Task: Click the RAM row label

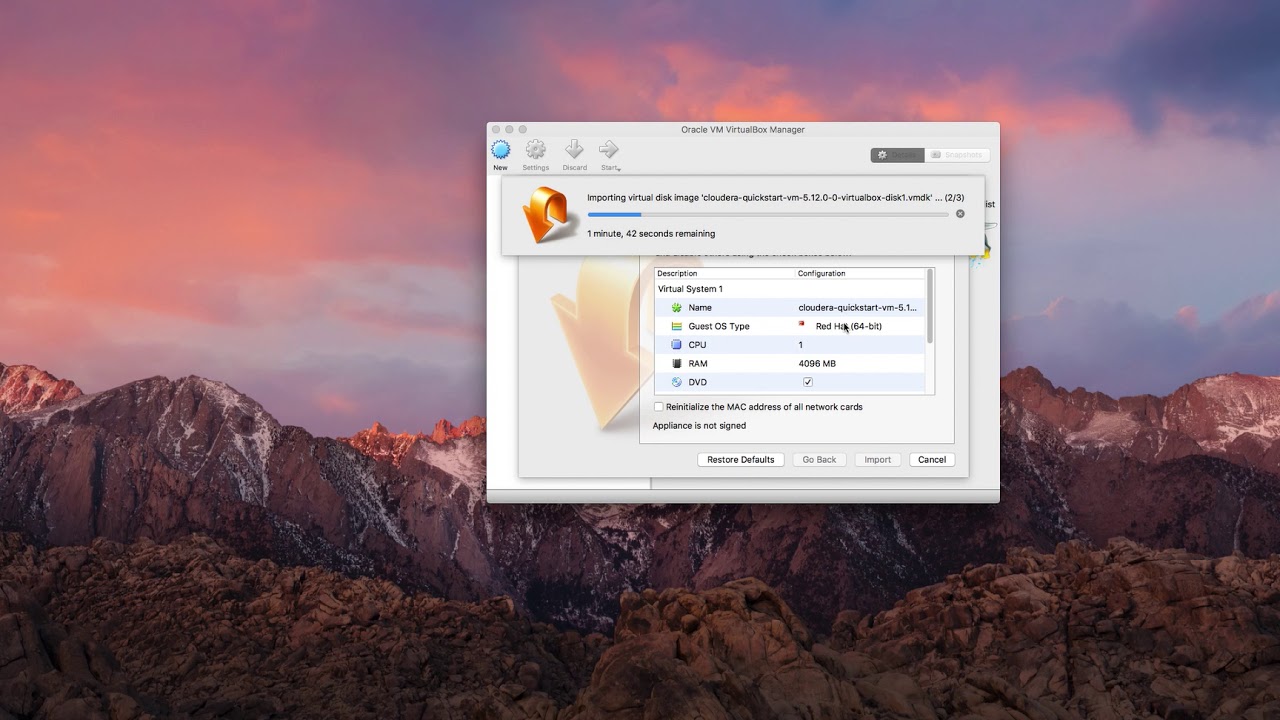Action: tap(698, 364)
